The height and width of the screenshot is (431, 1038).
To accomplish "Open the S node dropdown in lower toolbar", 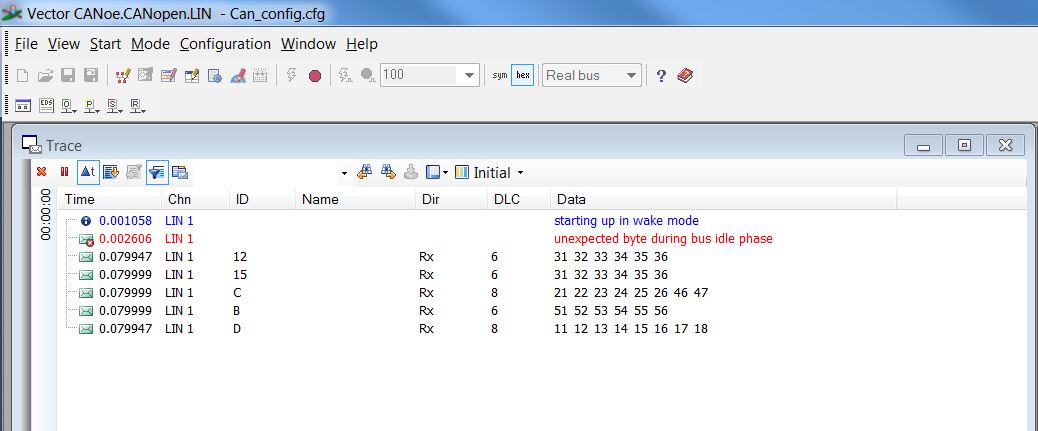I will click(115, 106).
